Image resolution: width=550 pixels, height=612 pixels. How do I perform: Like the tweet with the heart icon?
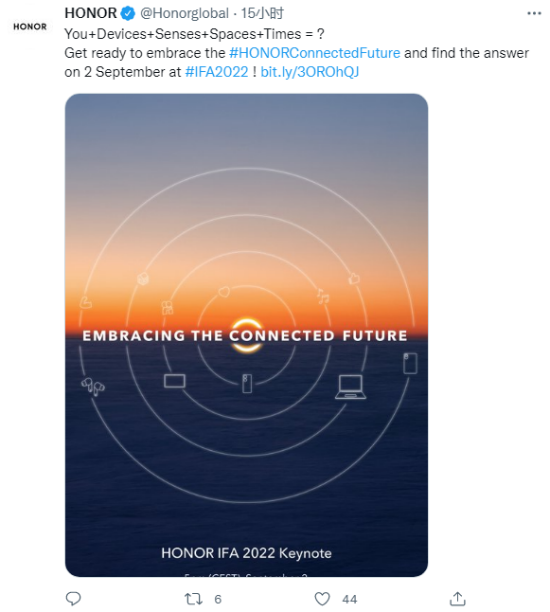[322, 599]
